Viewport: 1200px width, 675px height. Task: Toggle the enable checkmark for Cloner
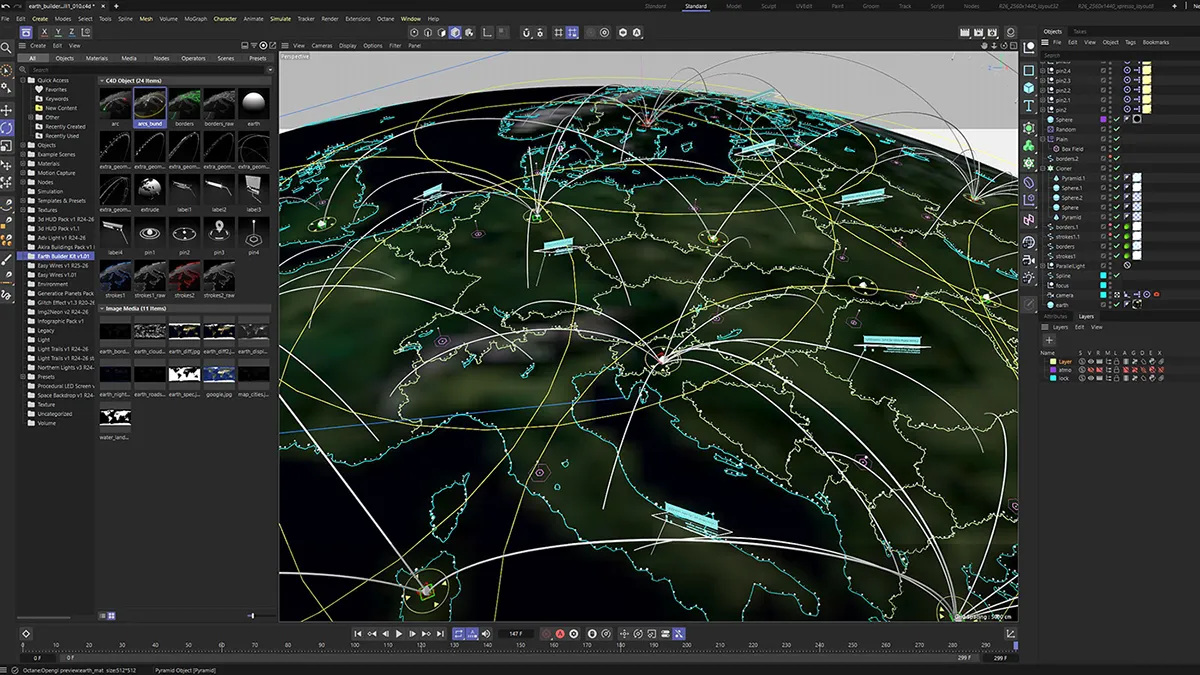(1116, 168)
